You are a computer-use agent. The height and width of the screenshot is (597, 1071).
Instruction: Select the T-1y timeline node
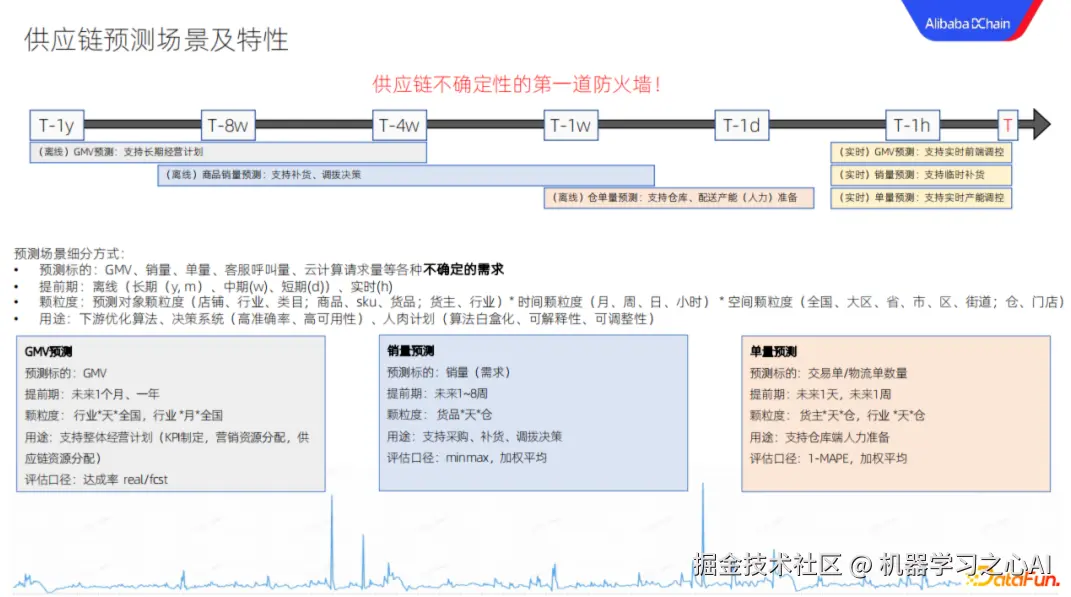click(x=59, y=125)
